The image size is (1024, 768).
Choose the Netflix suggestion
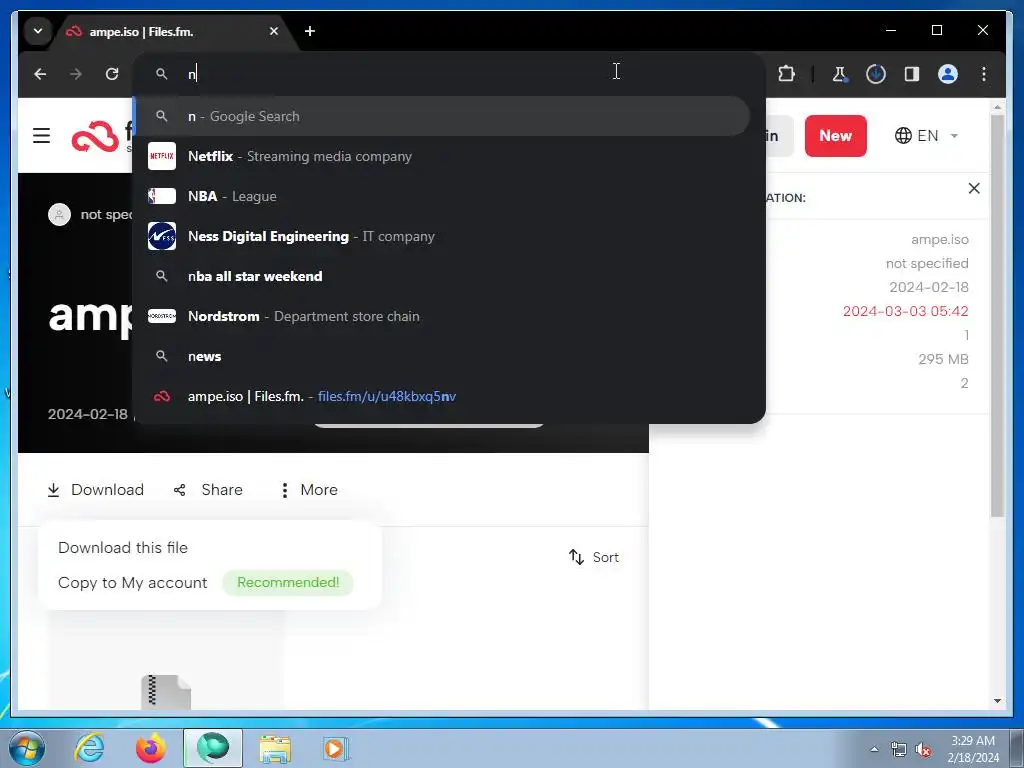442,156
